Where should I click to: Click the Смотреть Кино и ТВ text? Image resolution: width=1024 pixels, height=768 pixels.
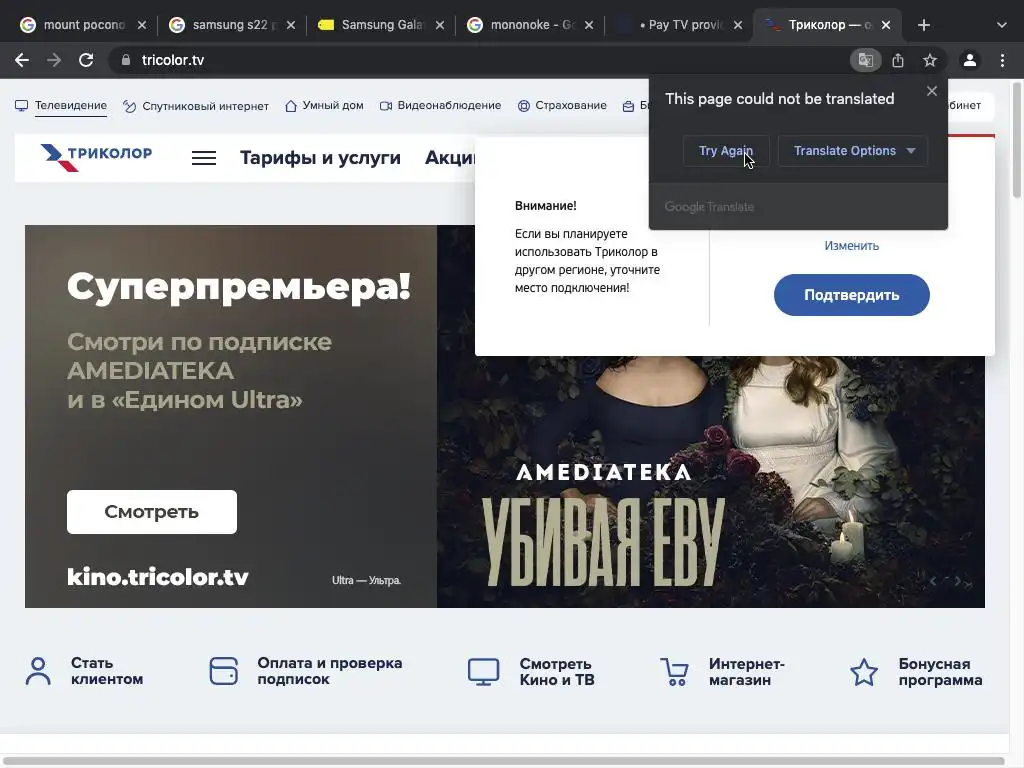coord(557,672)
